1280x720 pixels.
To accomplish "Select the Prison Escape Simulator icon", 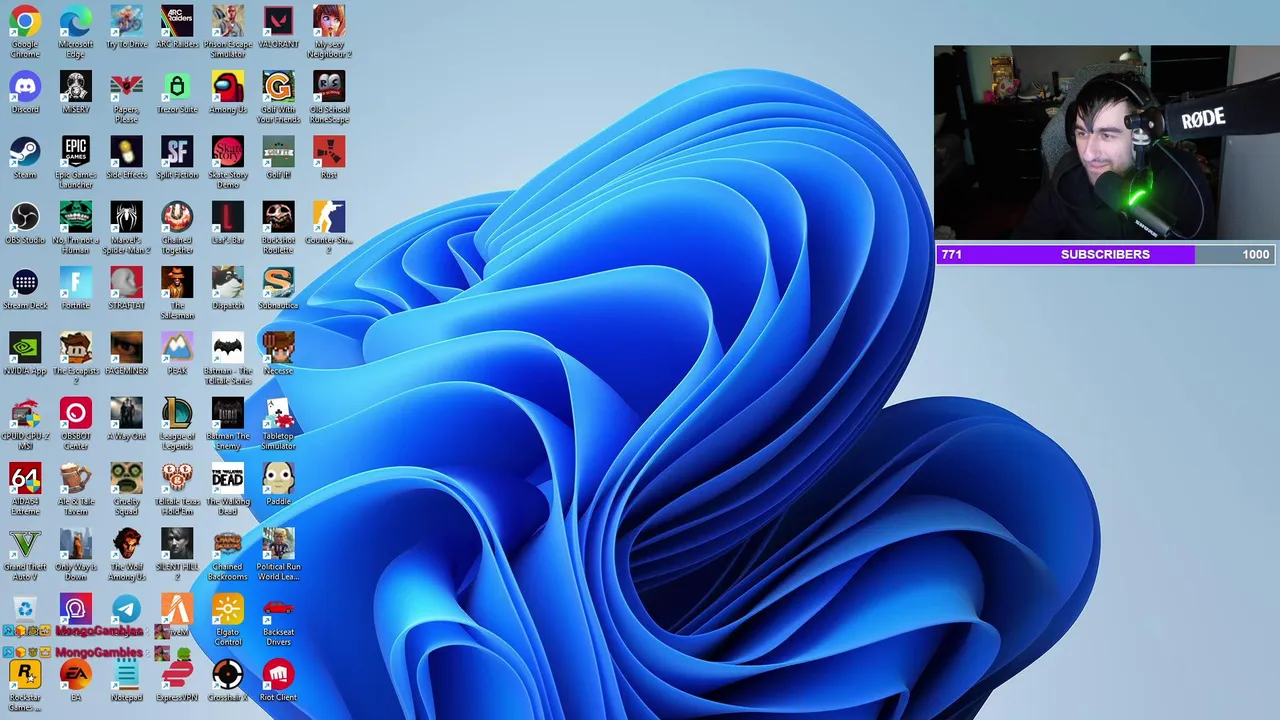I will point(228,21).
